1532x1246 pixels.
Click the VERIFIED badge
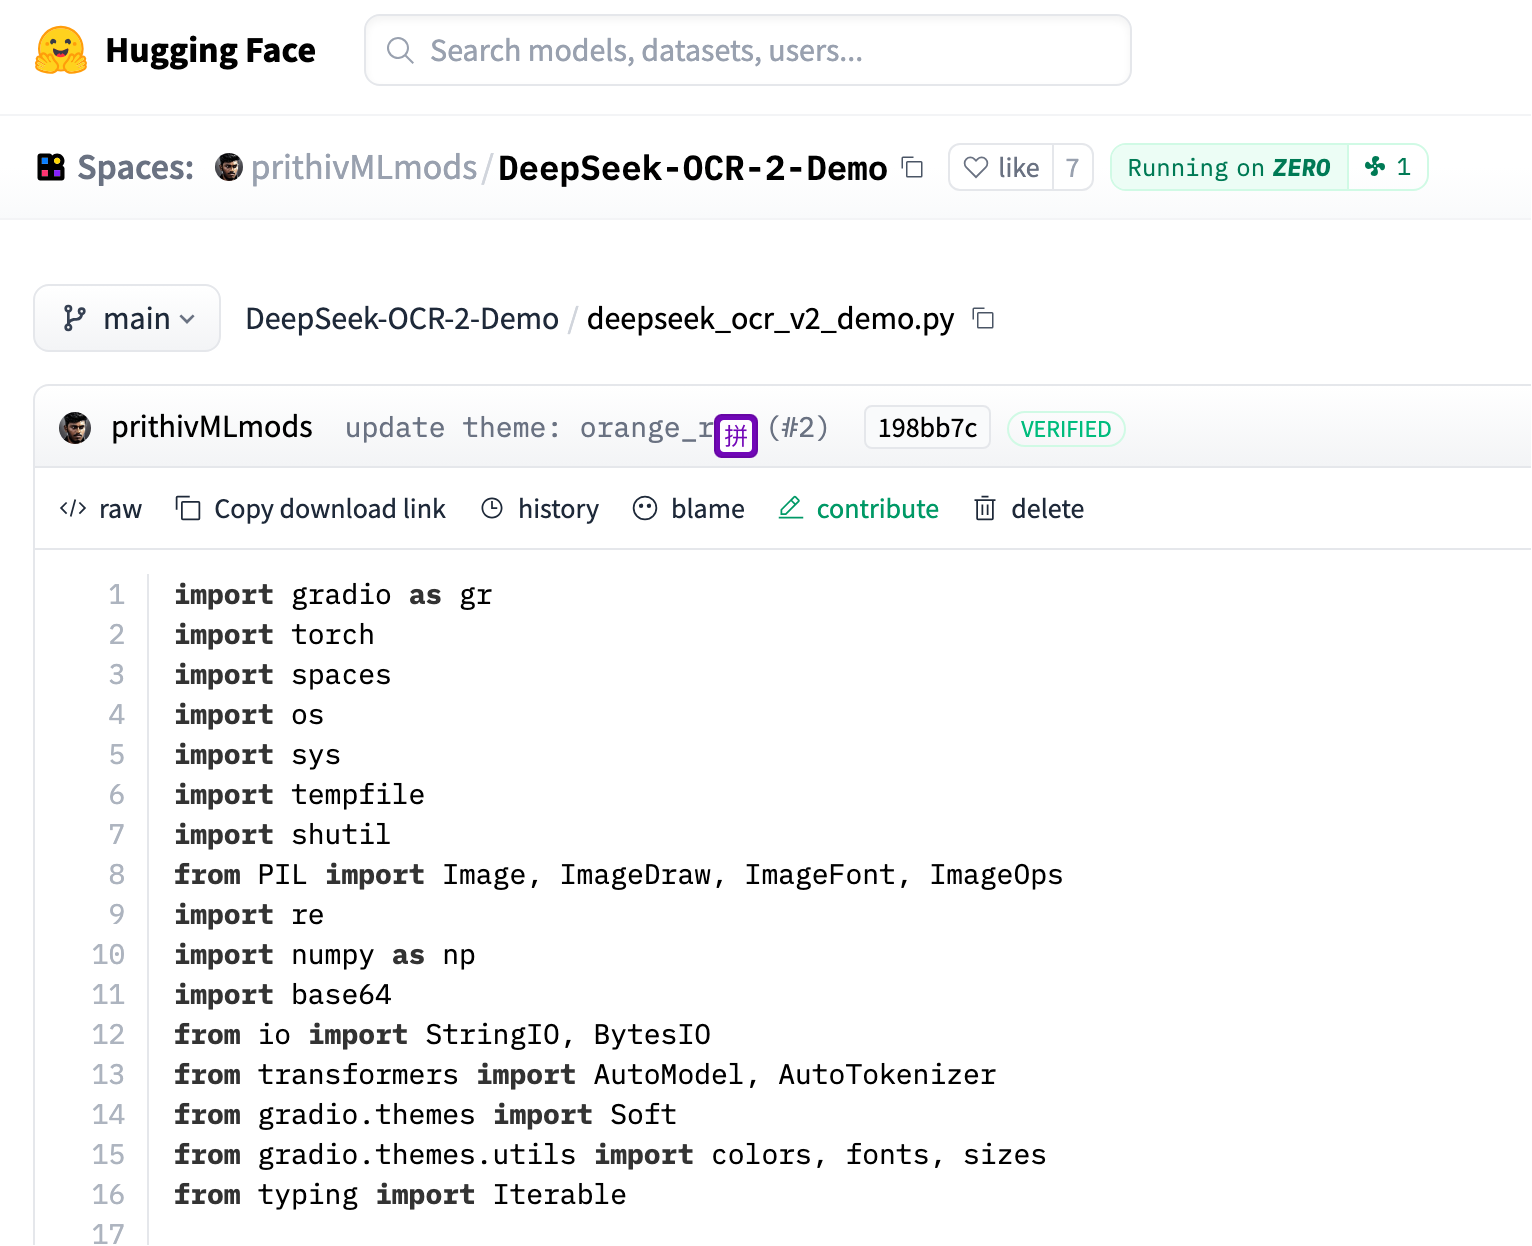[x=1066, y=429]
